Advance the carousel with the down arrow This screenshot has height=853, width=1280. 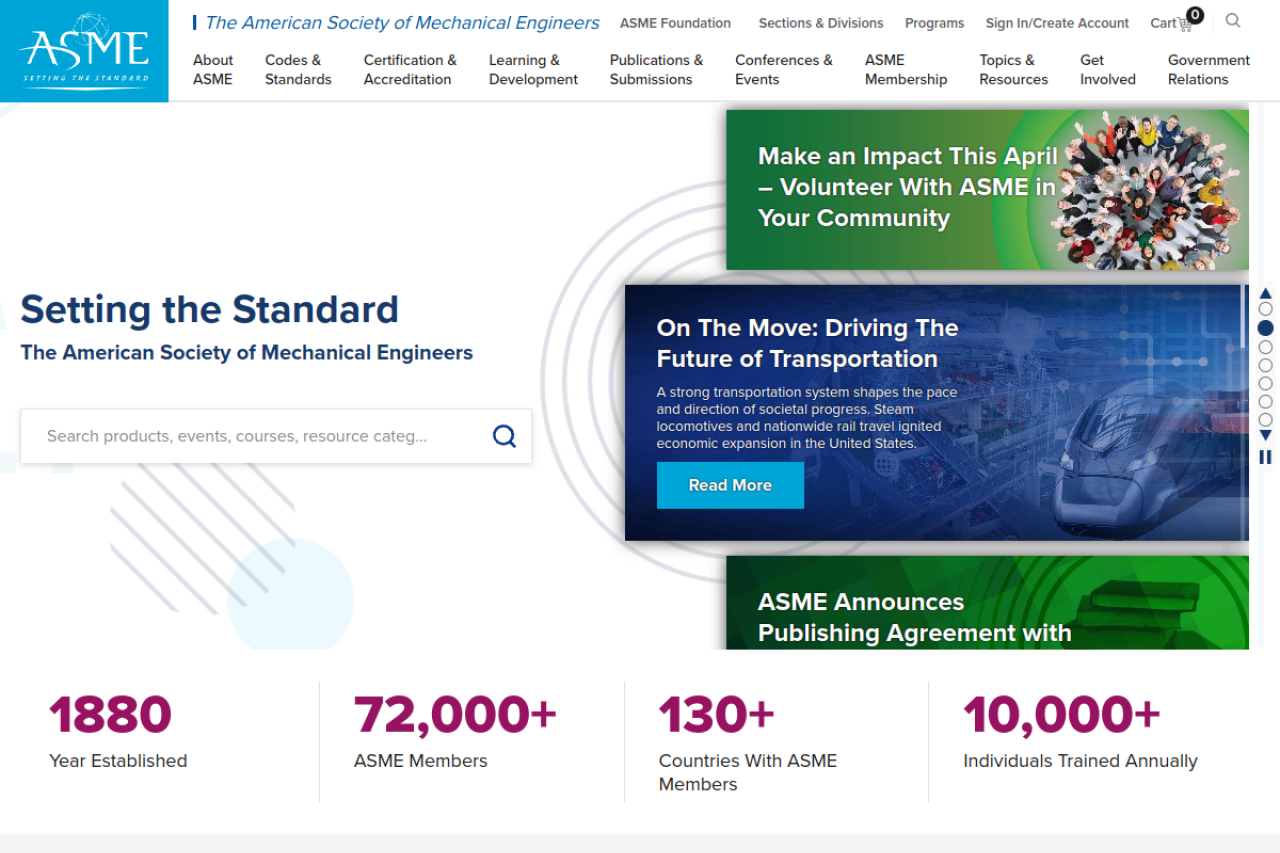(1265, 436)
